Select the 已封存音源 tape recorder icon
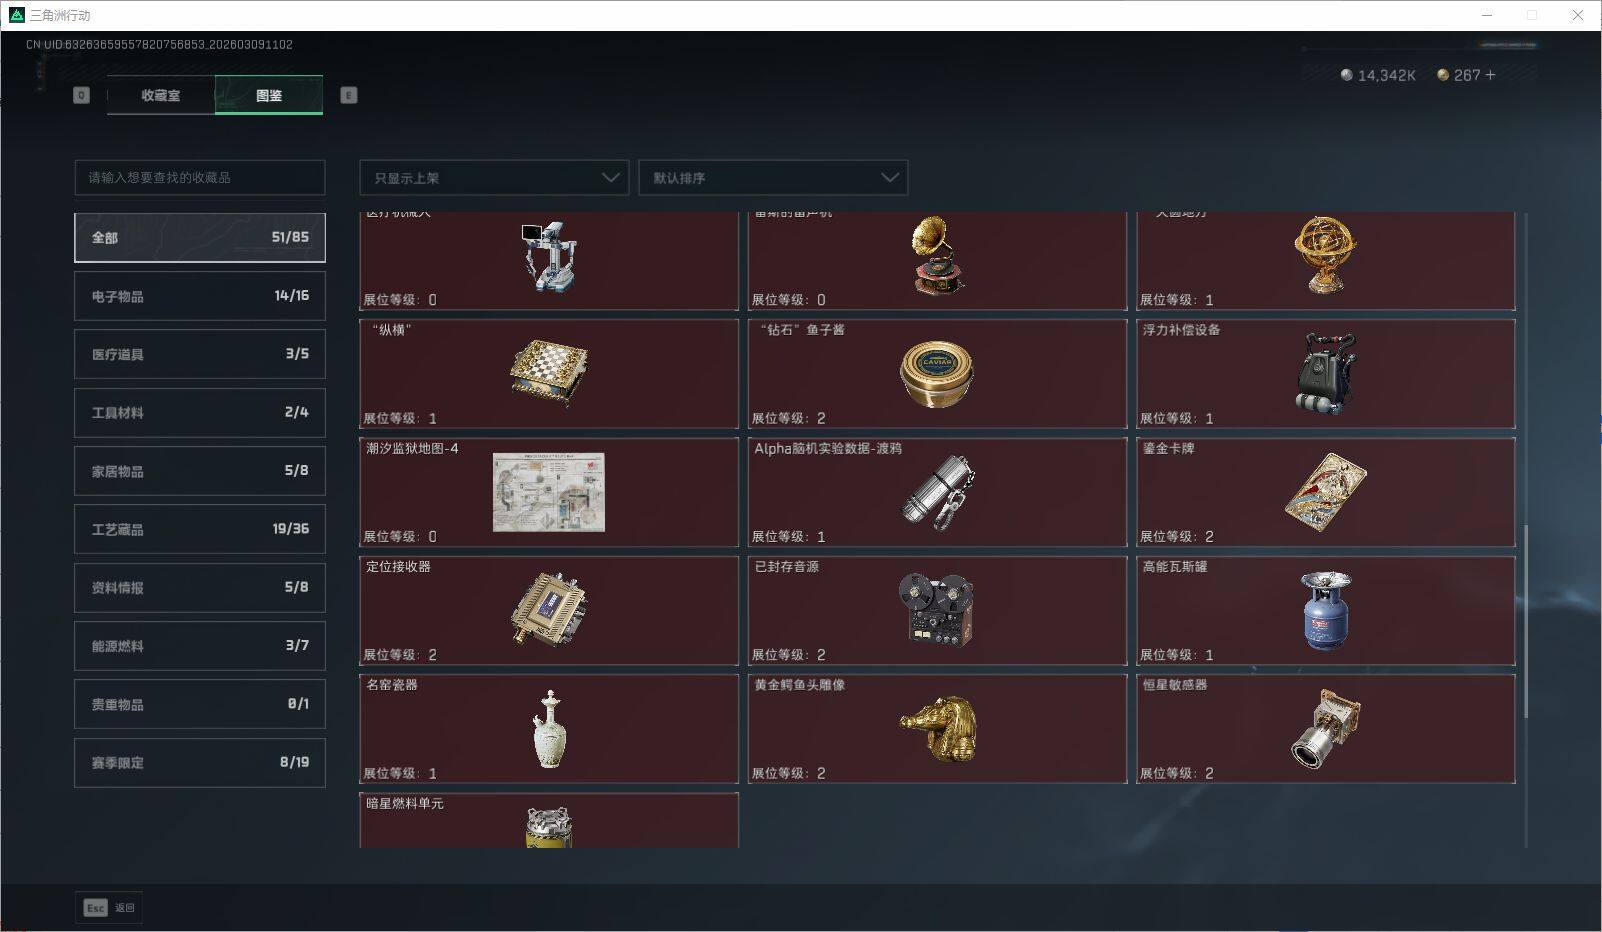1602x932 pixels. (x=937, y=610)
